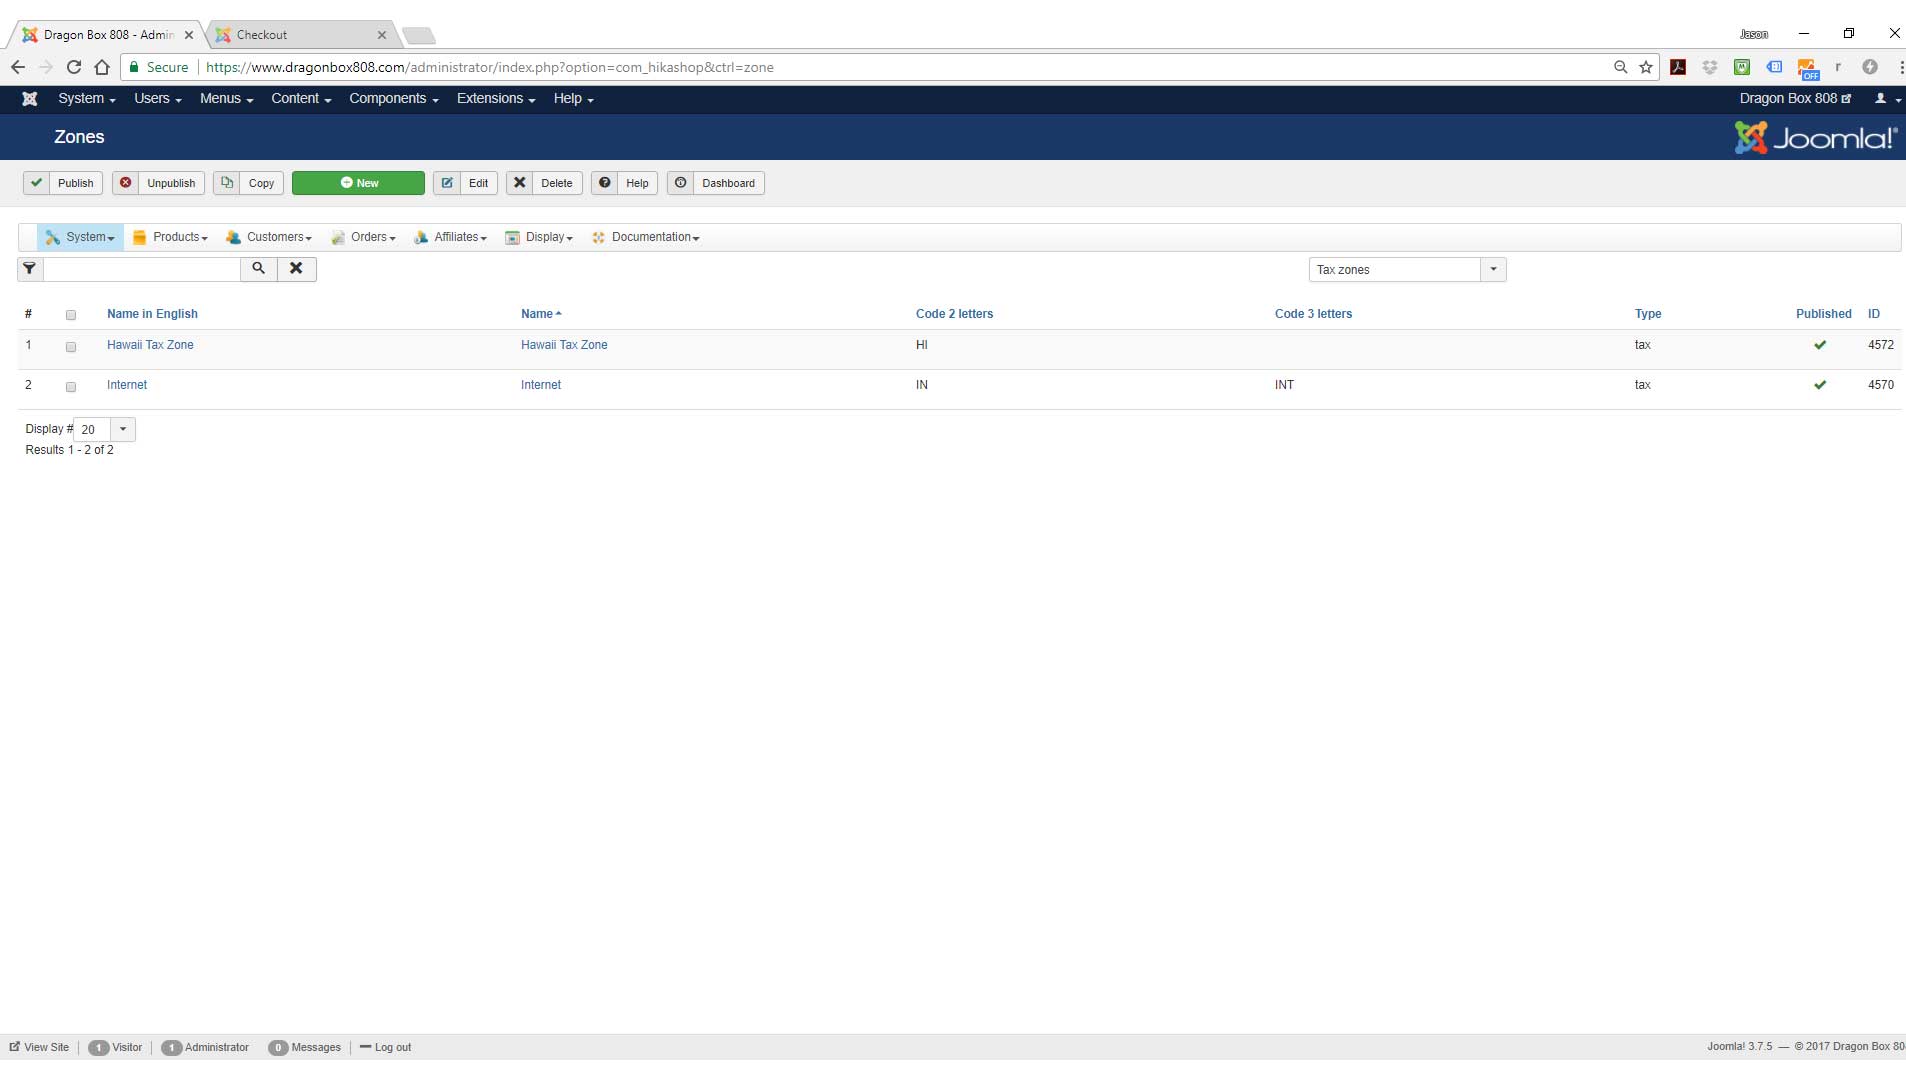Click the browser home icon
Screen dimensions: 1906x1080
[x=102, y=67]
